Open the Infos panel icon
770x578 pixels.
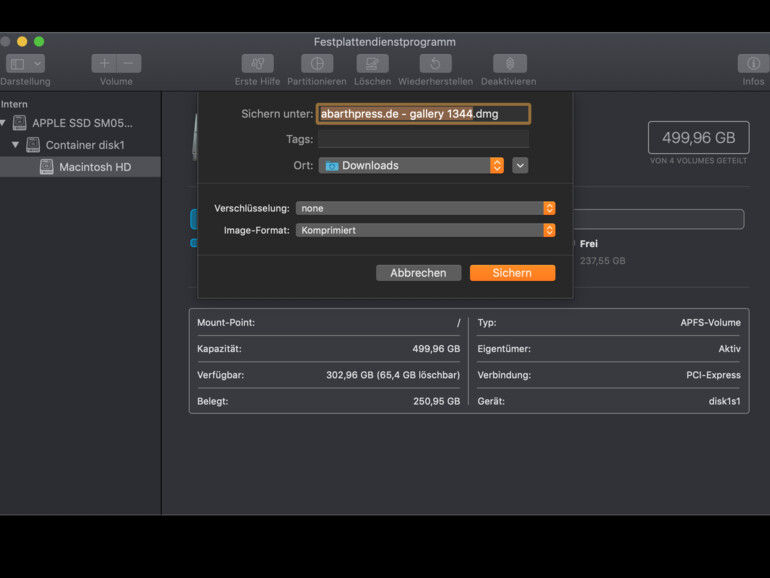coord(753,64)
